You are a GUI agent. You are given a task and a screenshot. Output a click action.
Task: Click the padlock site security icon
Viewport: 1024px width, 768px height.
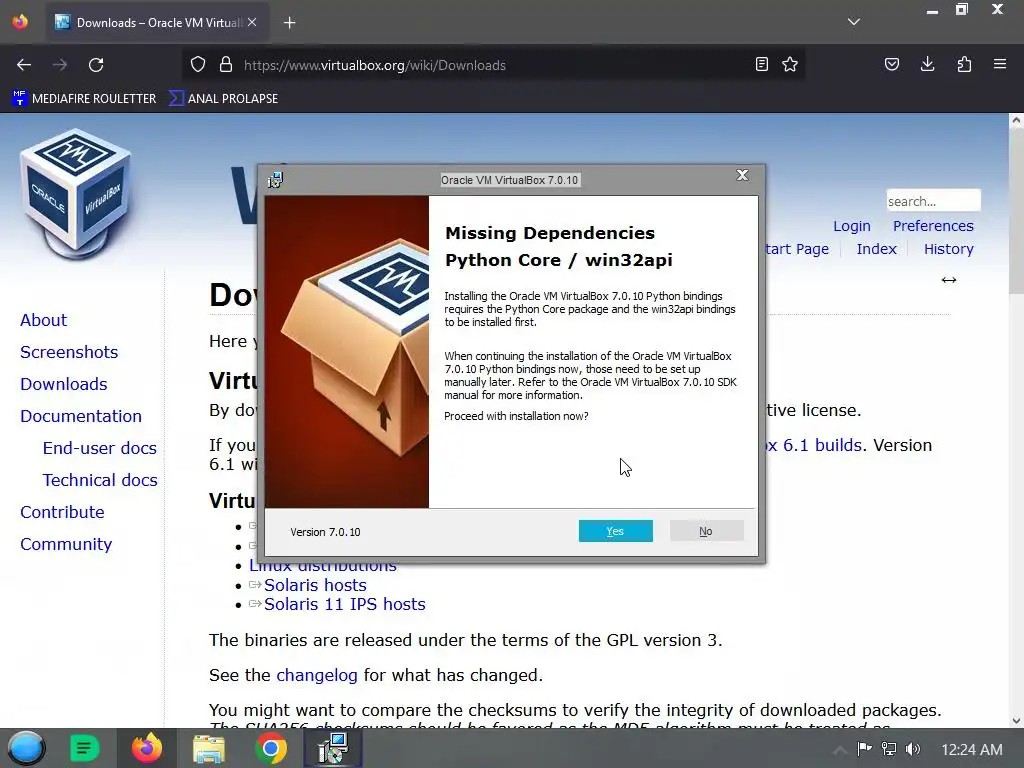(x=226, y=65)
